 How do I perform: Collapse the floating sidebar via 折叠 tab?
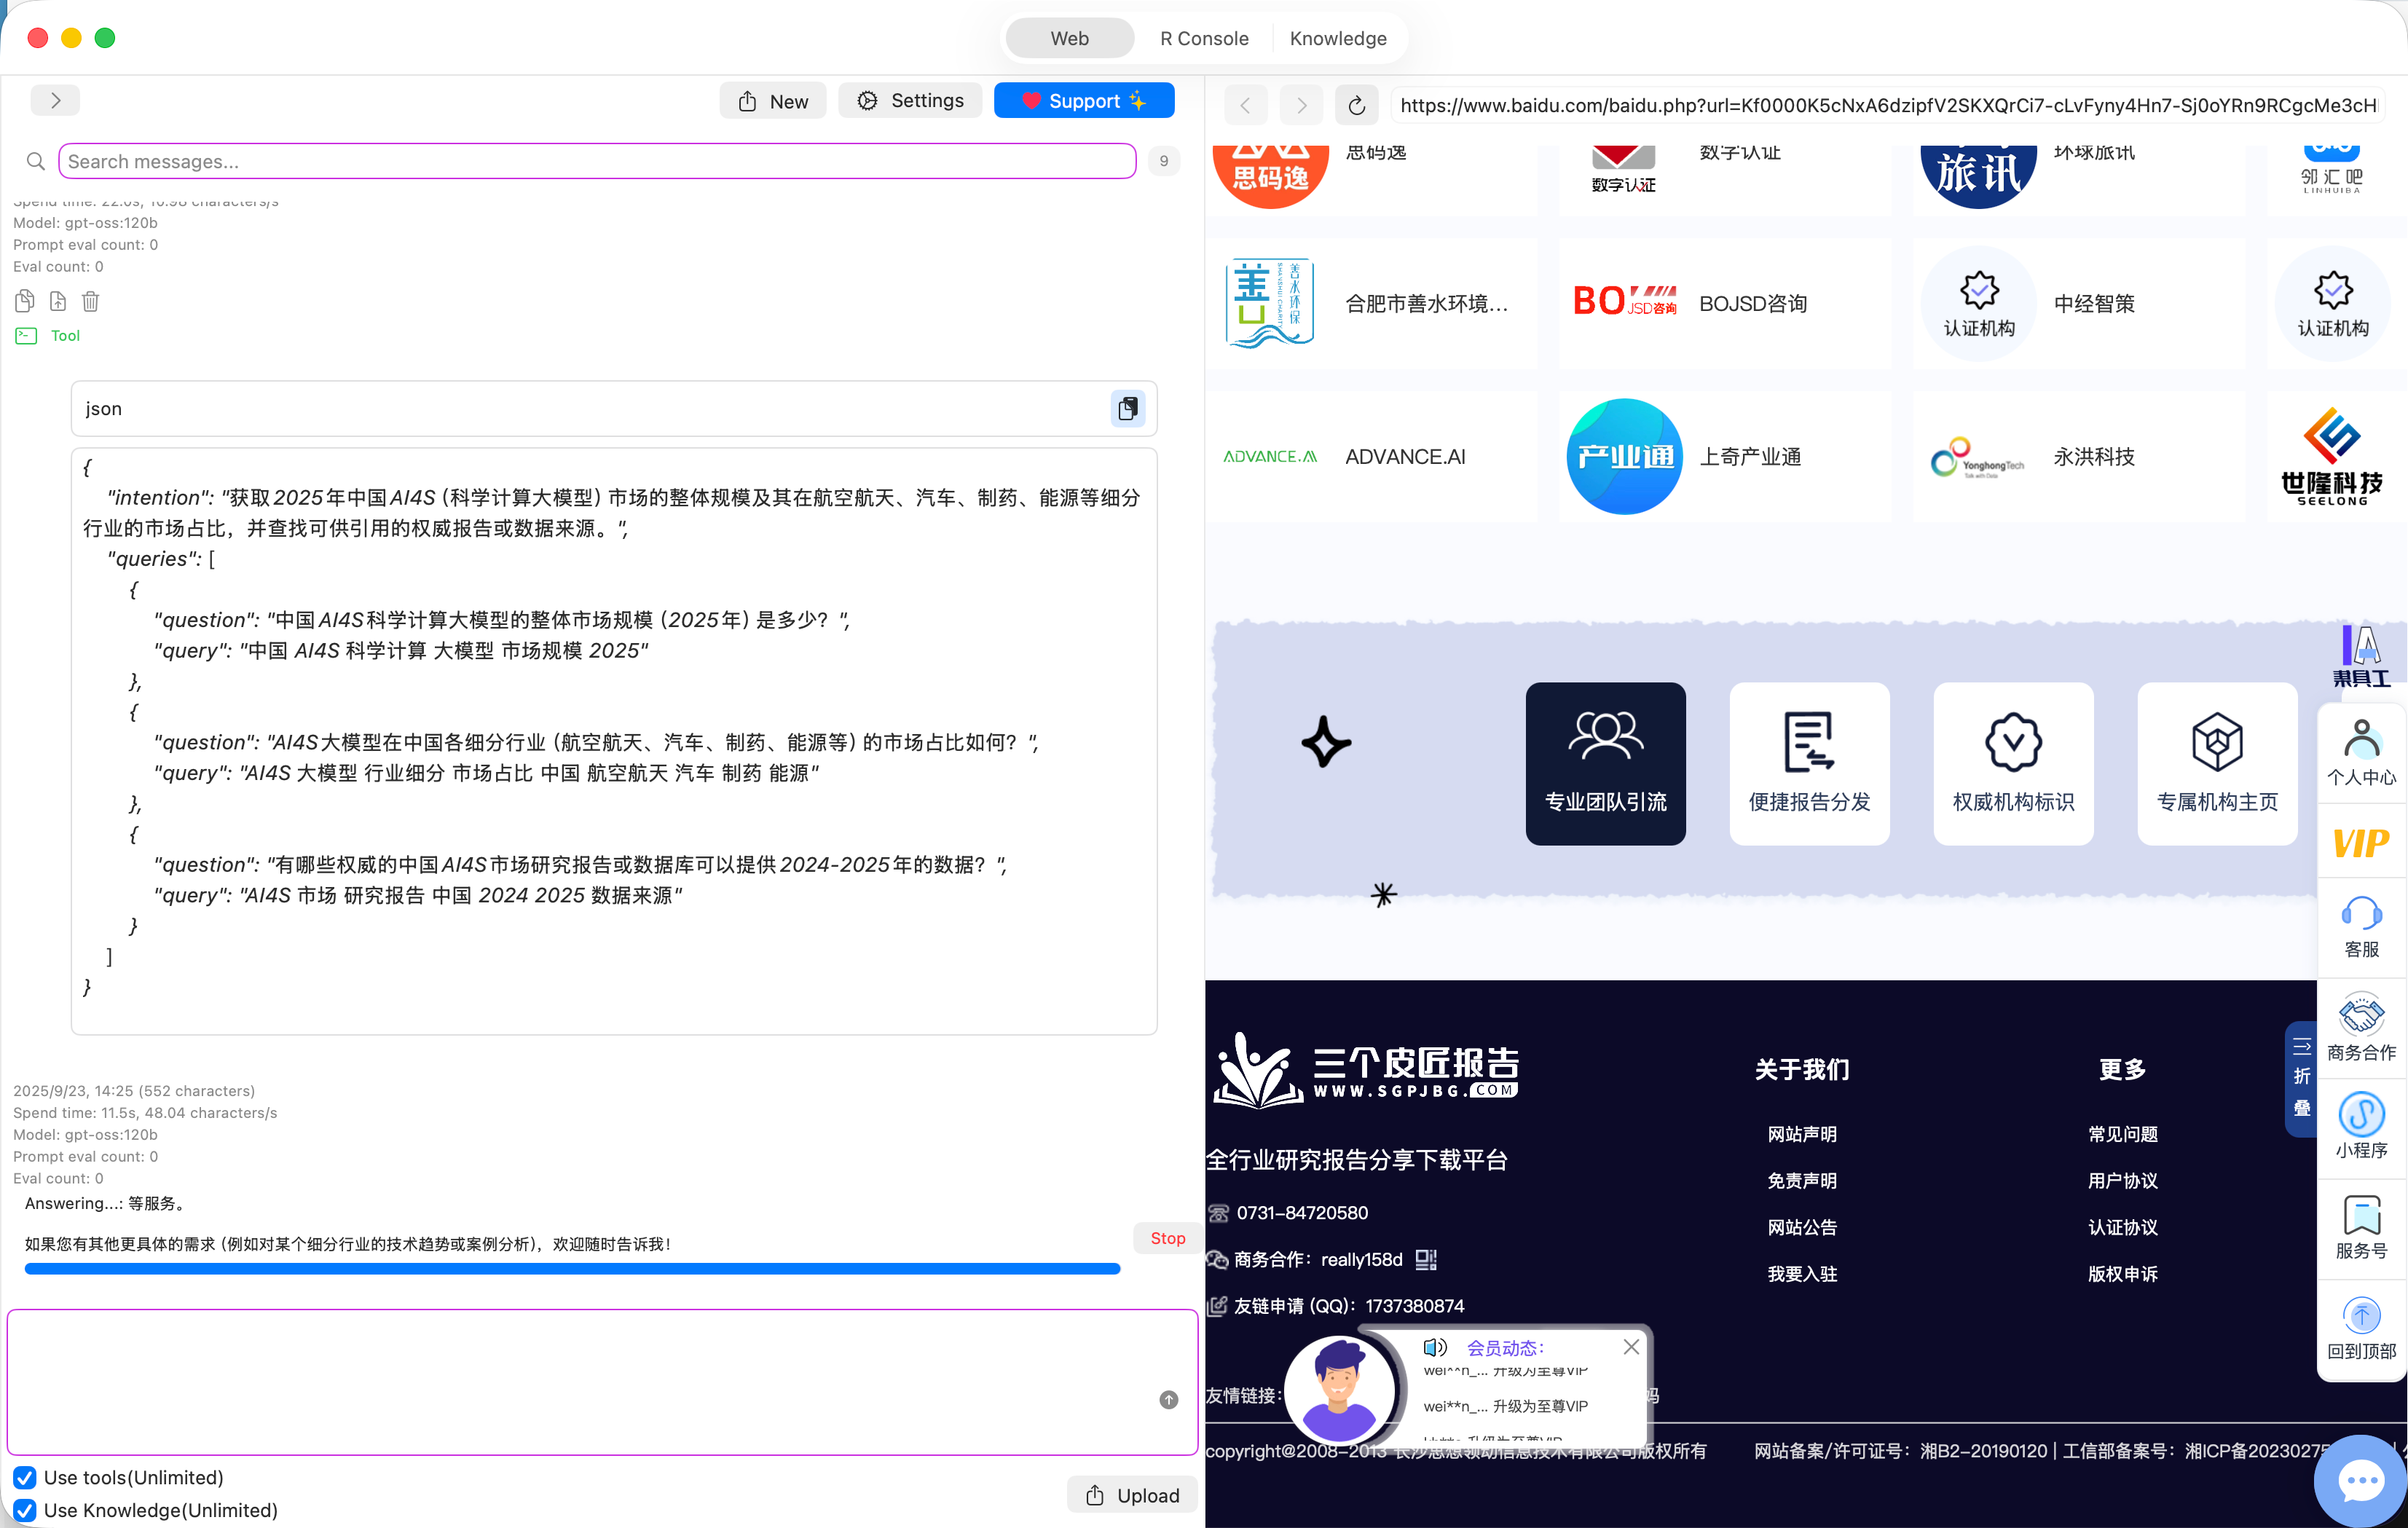coord(2301,1078)
